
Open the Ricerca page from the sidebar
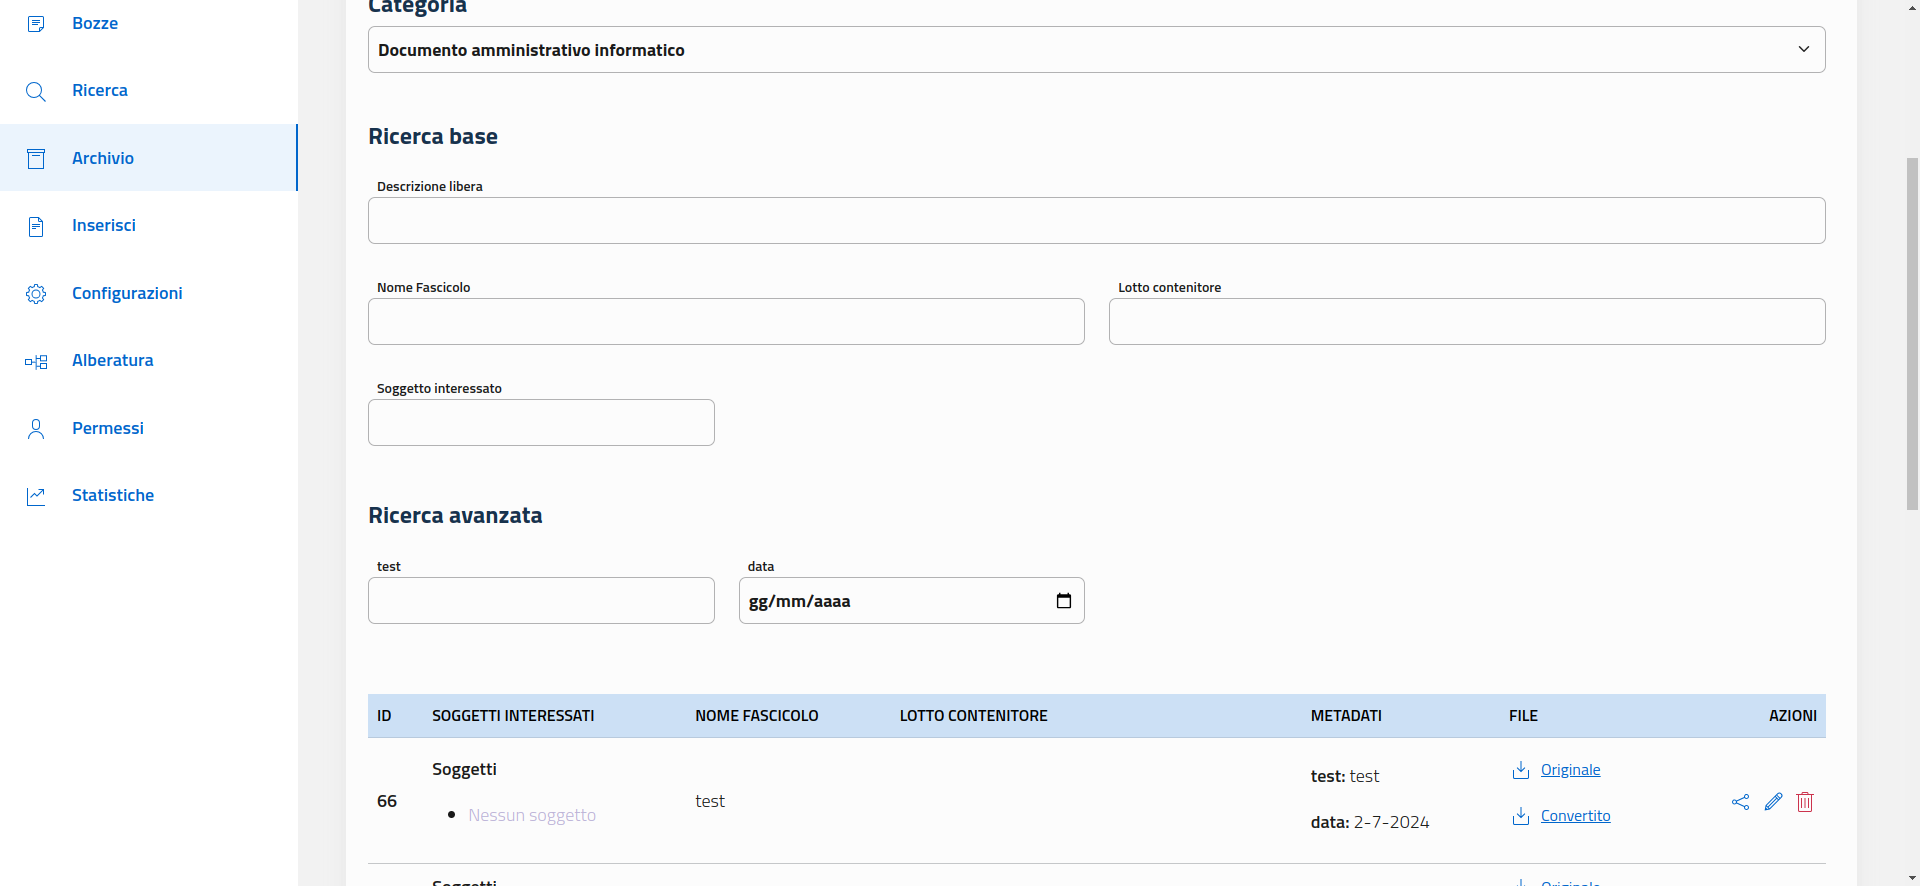click(x=100, y=91)
